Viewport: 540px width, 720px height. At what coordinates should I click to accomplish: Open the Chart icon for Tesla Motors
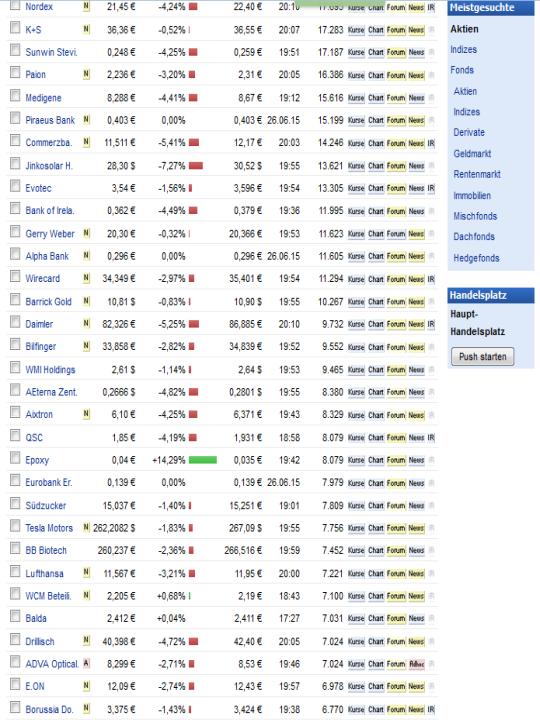pyautogui.click(x=376, y=528)
